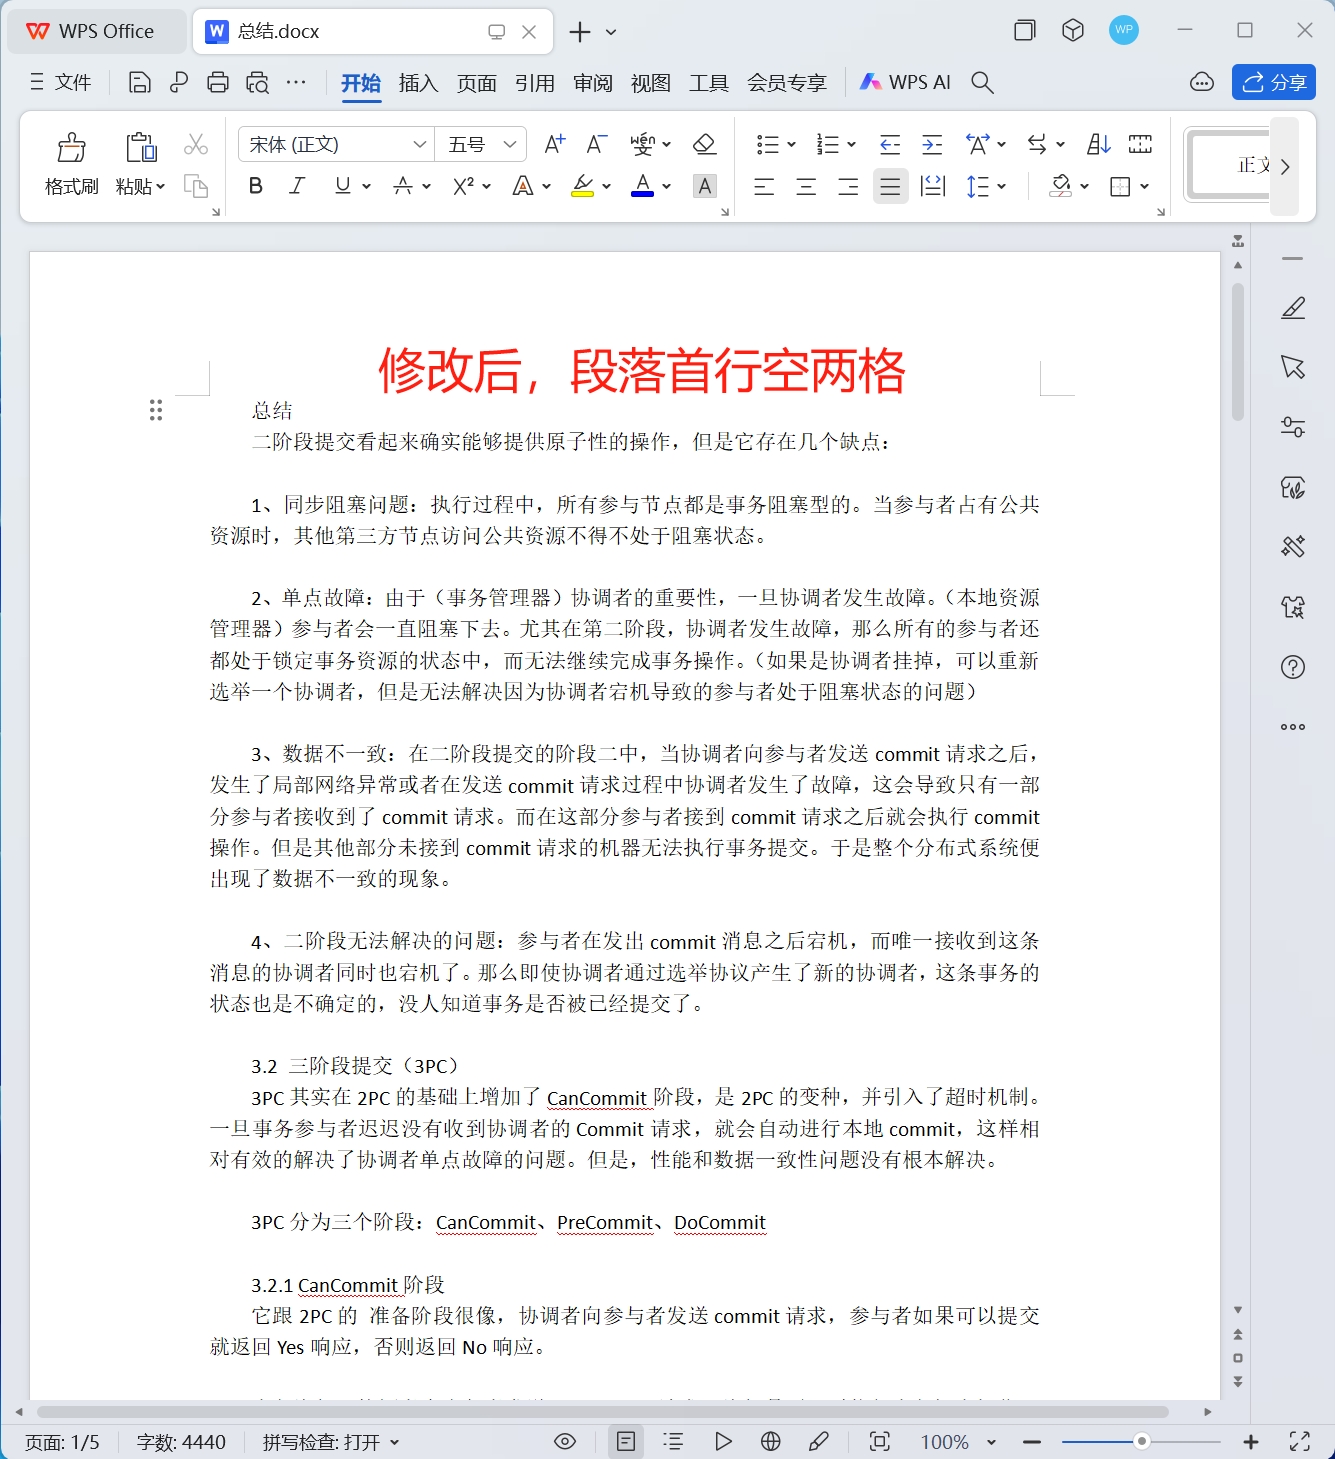Screen dimensions: 1335x1459
Task: Toggle italic formatting
Action: [x=296, y=185]
